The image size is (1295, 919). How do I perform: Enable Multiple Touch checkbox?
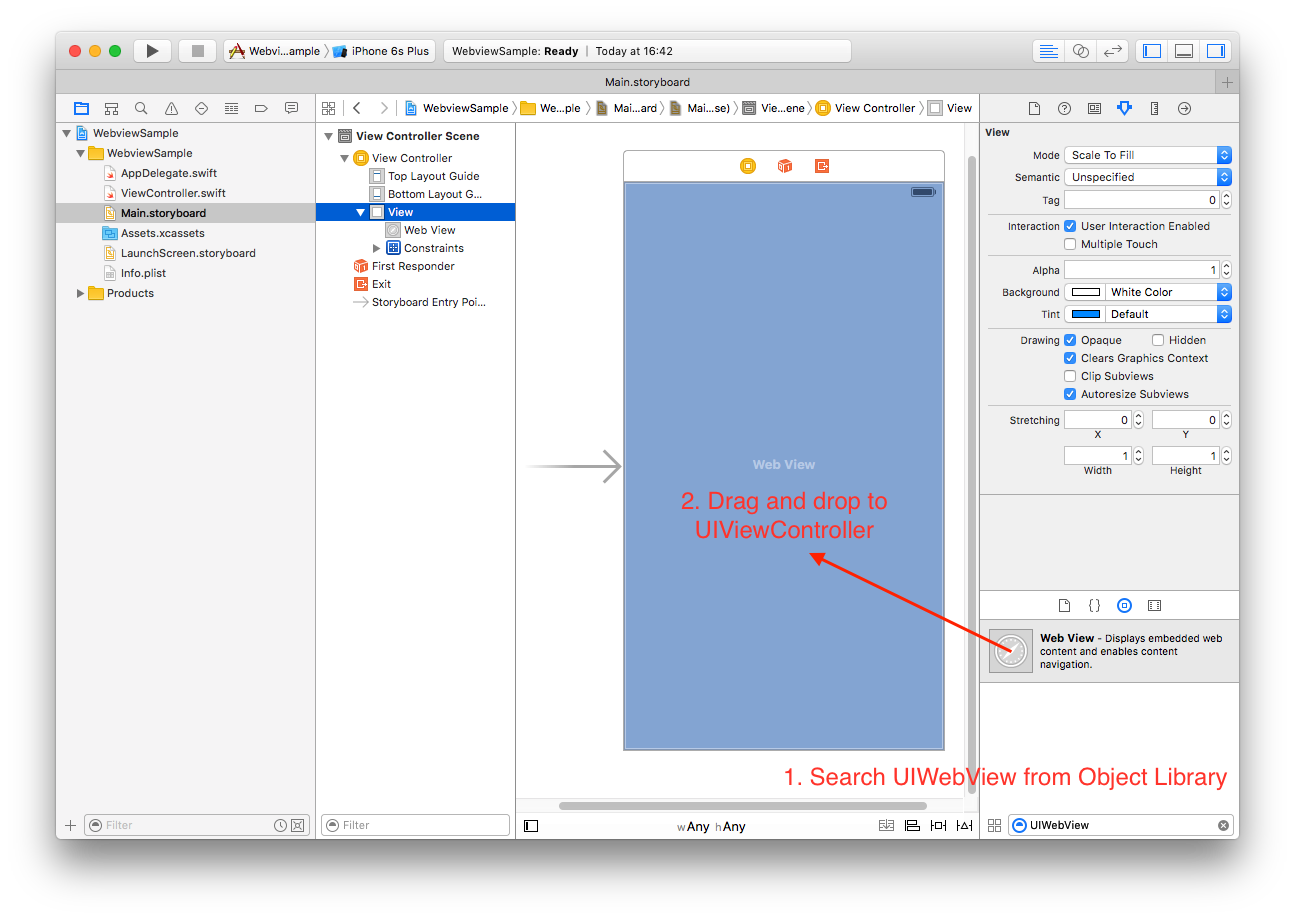(x=1070, y=244)
